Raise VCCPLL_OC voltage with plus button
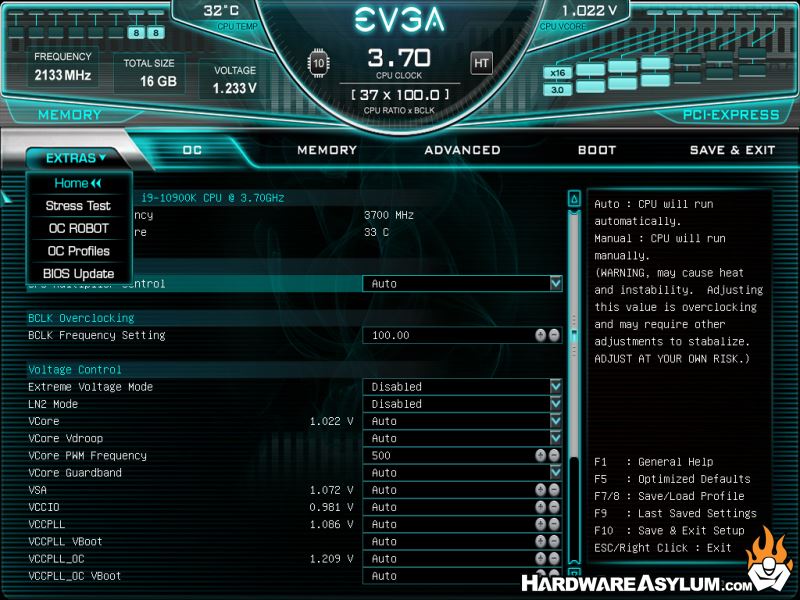800x600 pixels. [x=541, y=559]
